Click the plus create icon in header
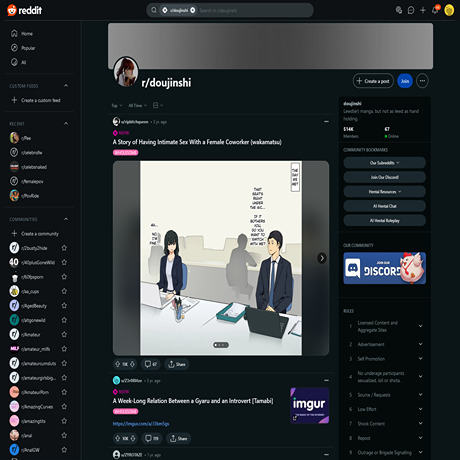The image size is (460, 460). point(423,10)
